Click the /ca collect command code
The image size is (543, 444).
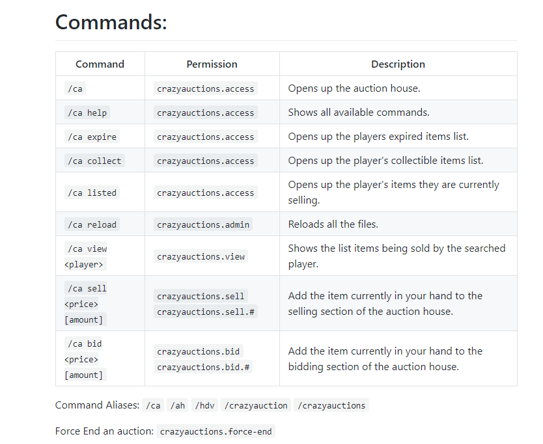[94, 161]
